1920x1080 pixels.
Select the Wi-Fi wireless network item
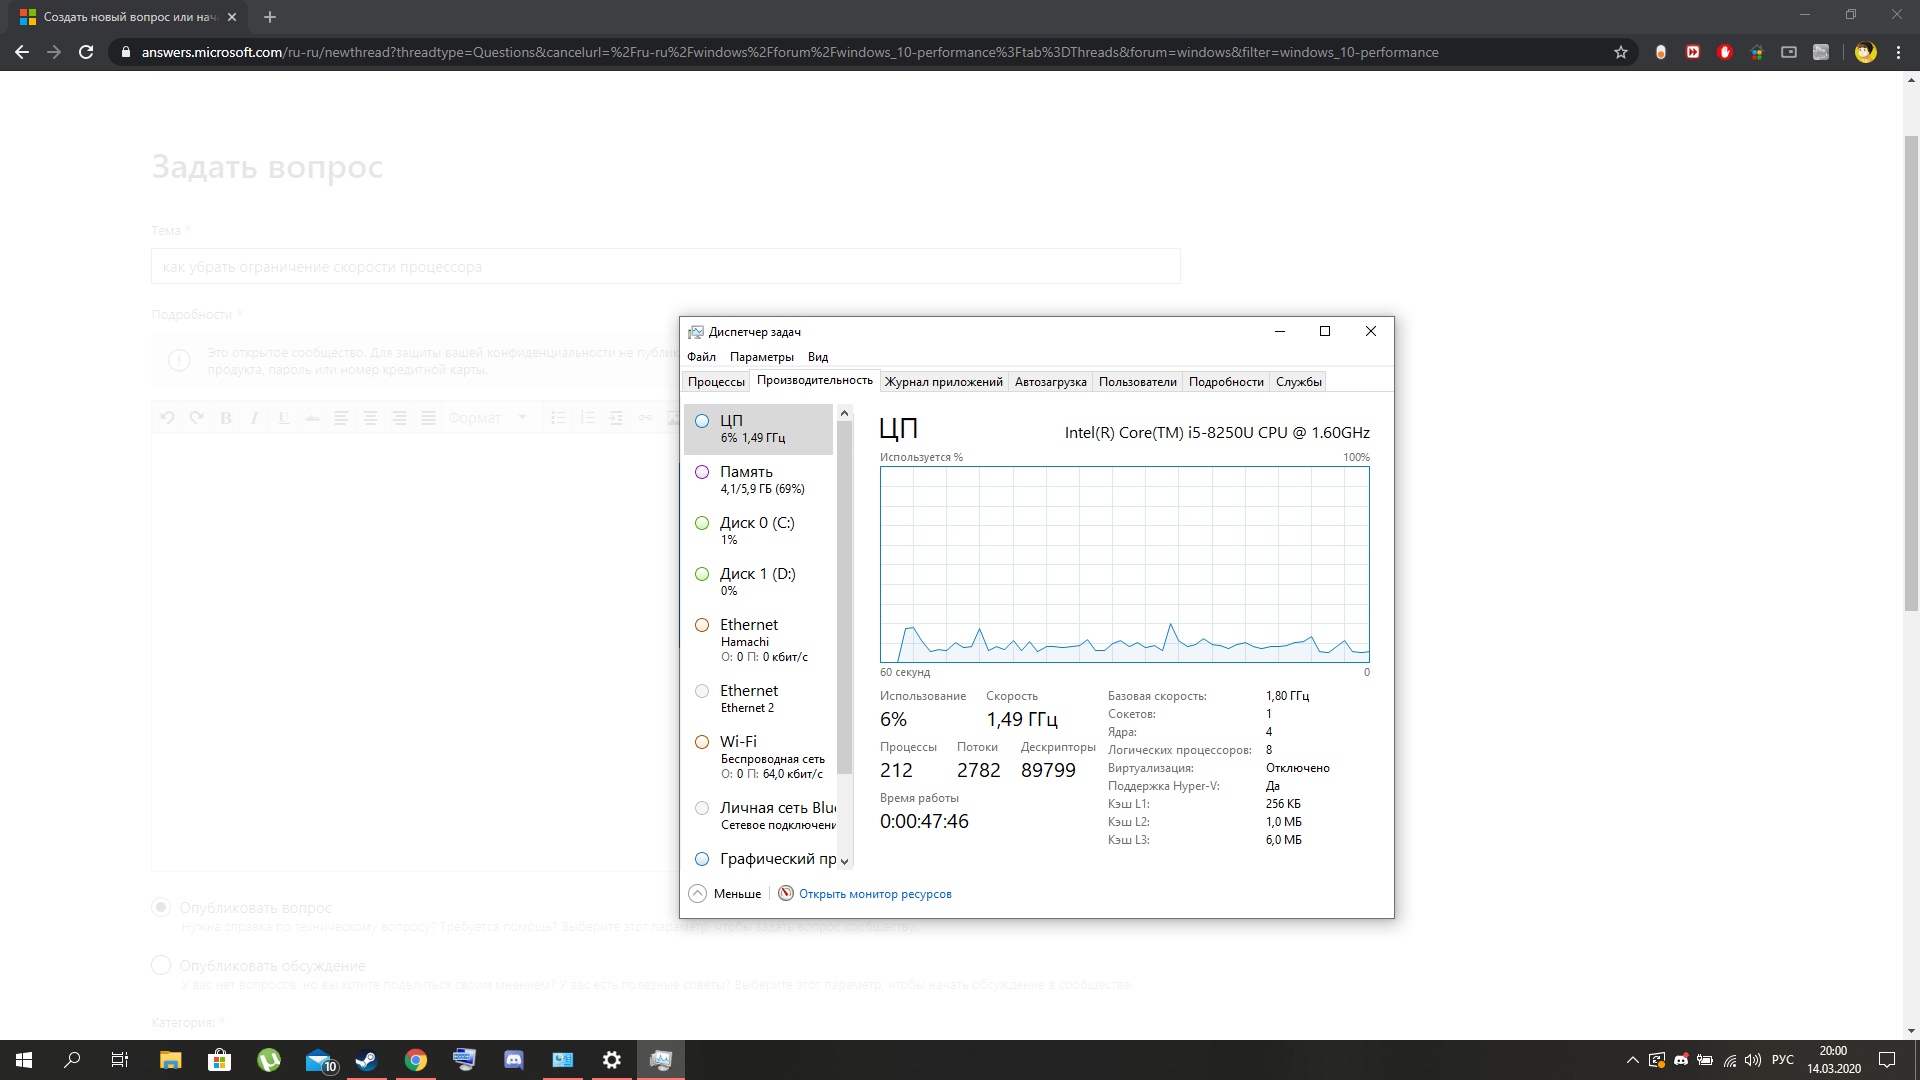tap(758, 757)
